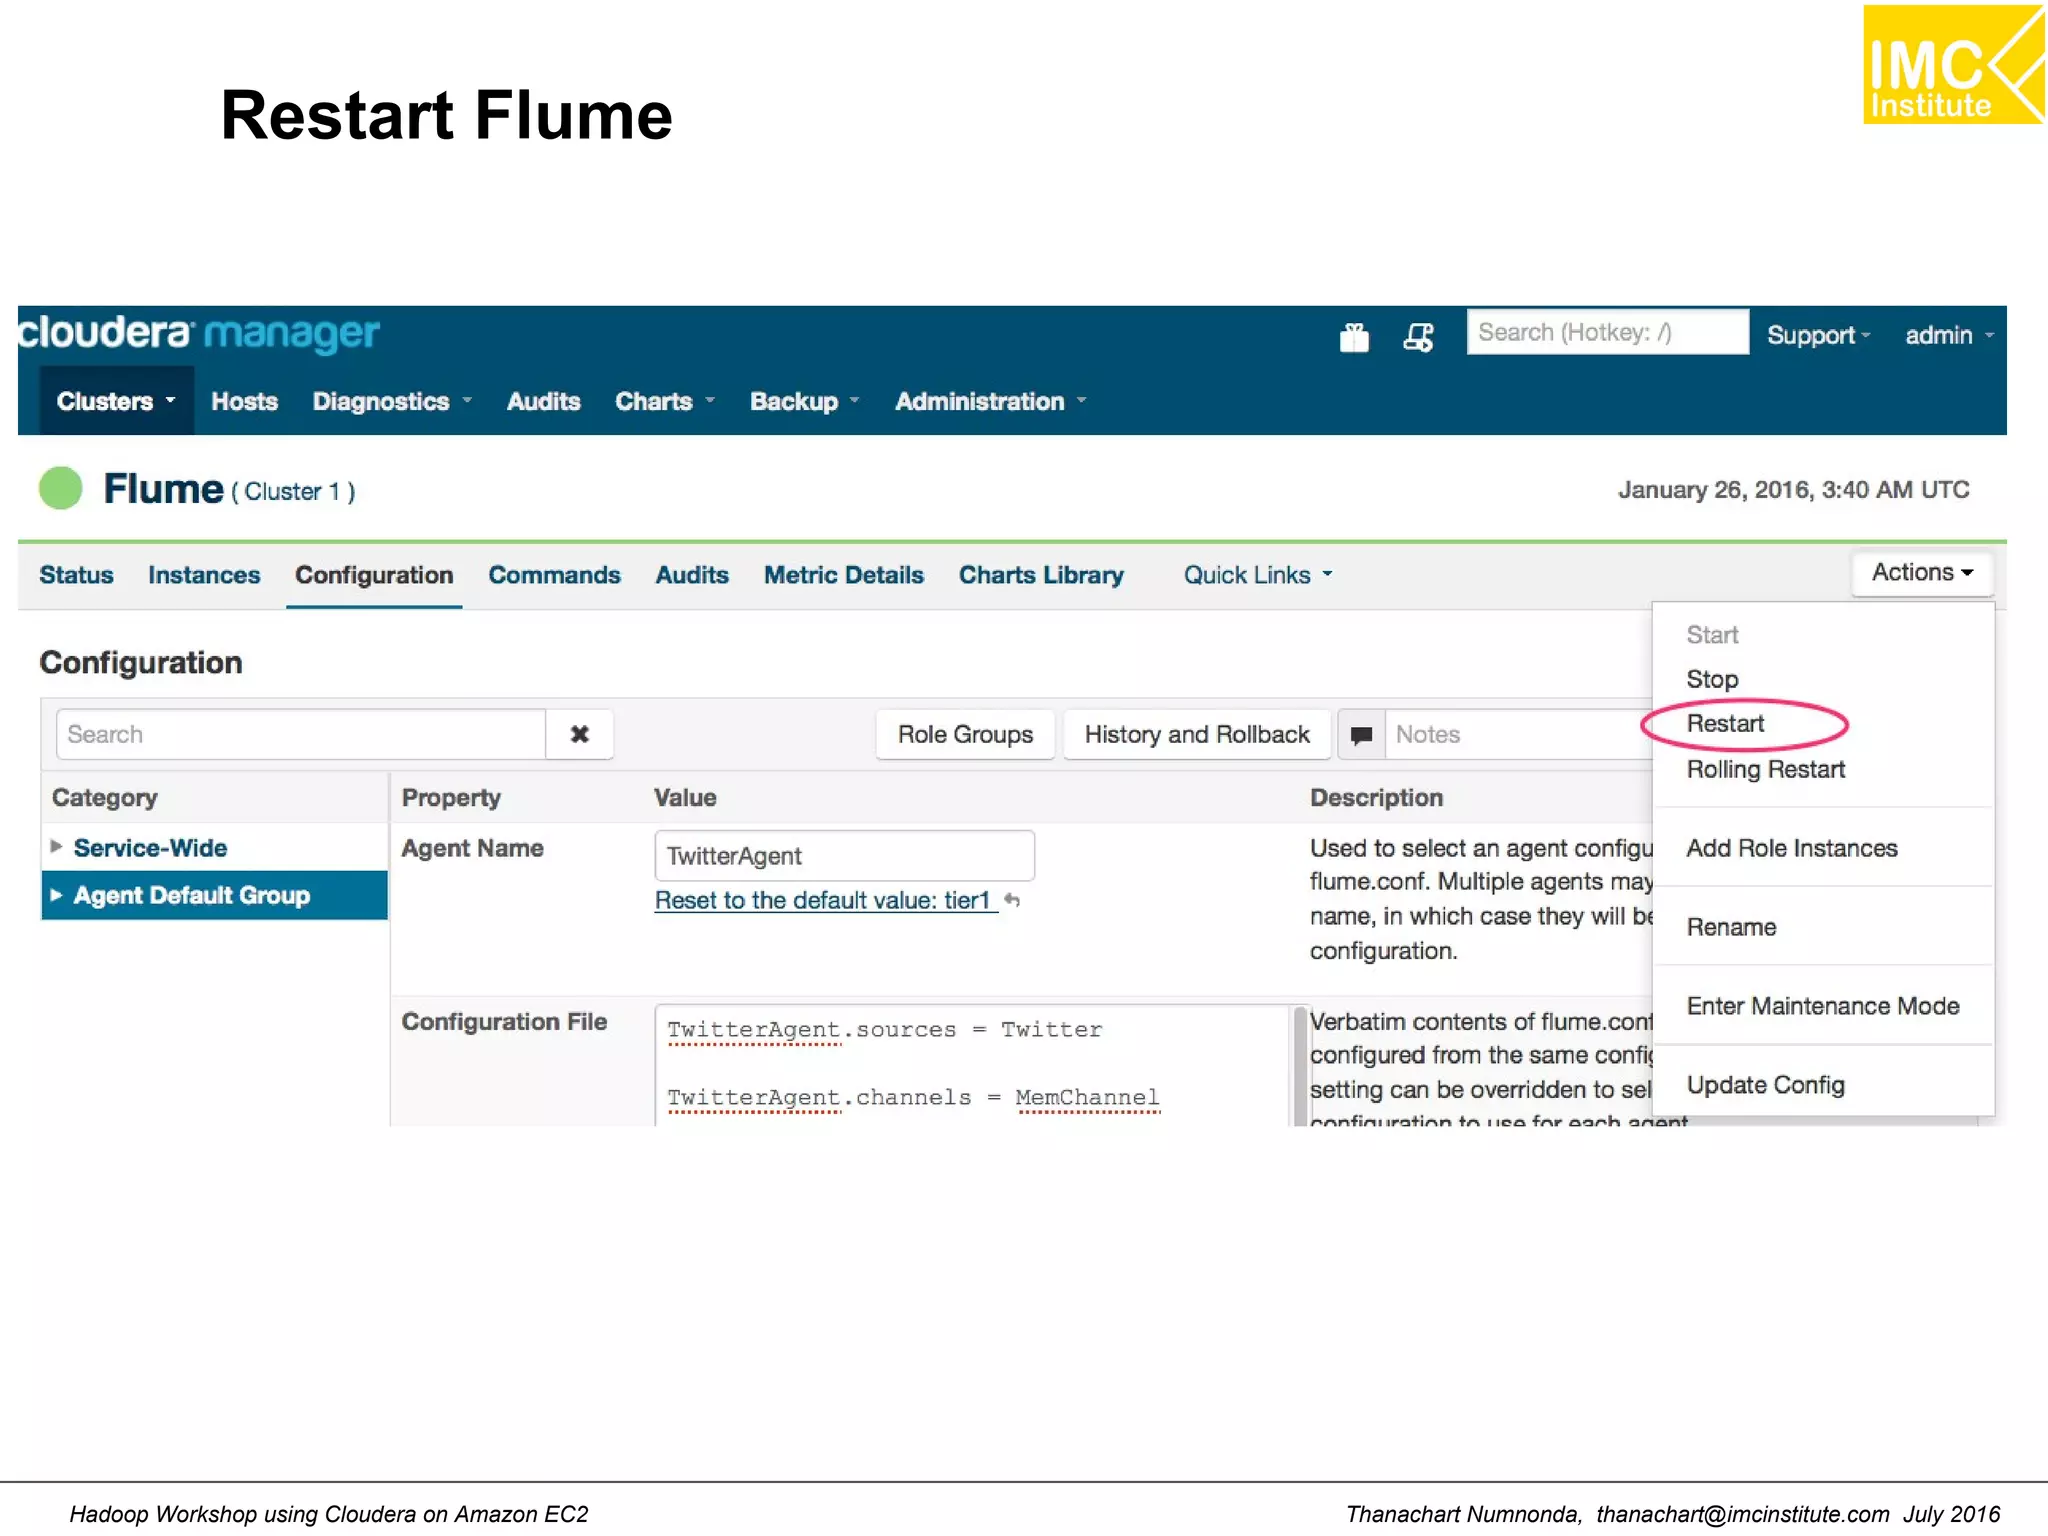Click the green Flume health status circle
2048x1536 pixels.
(x=61, y=489)
